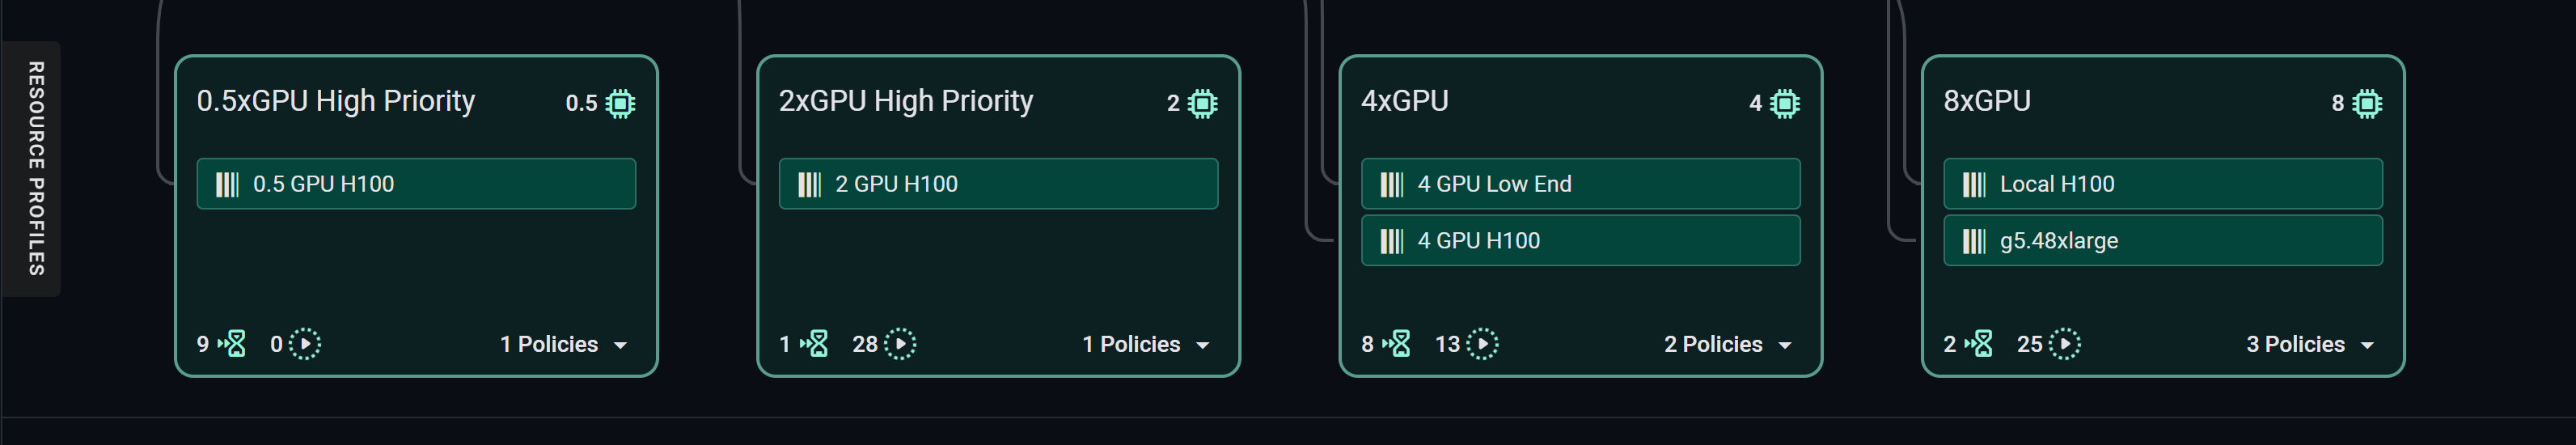Select the g5.48xlarge resource pool
The width and height of the screenshot is (2576, 445).
click(2162, 241)
